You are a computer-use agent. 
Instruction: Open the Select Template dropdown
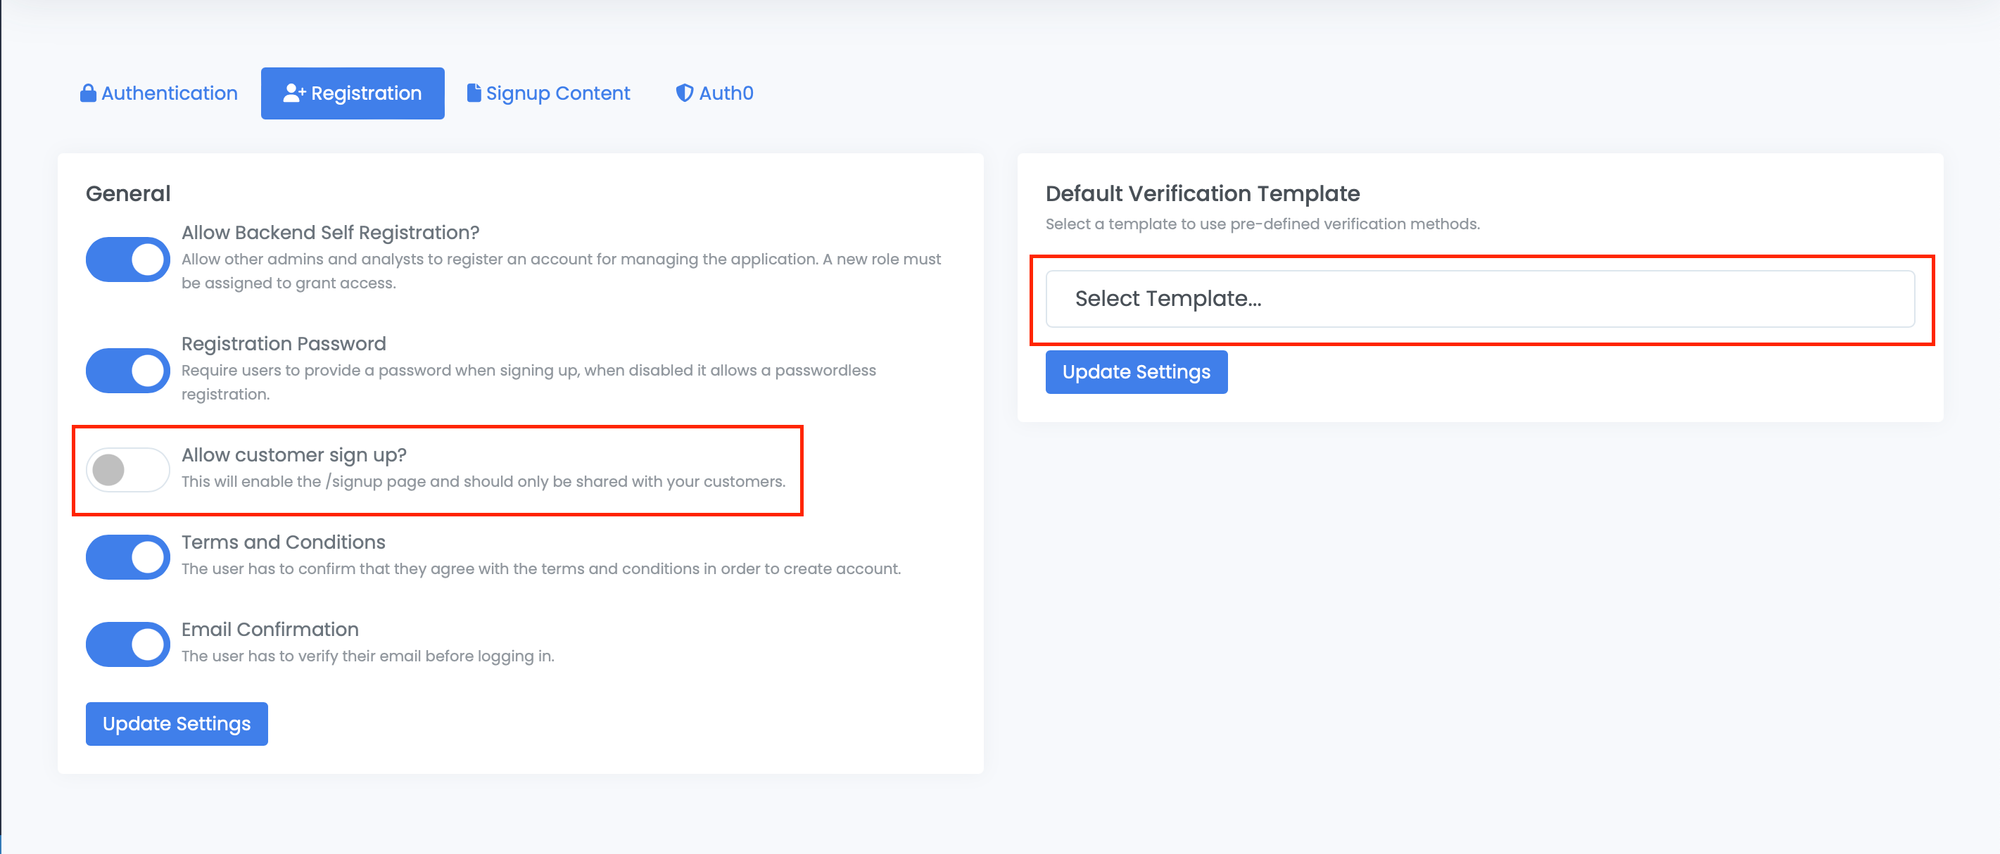(1479, 299)
